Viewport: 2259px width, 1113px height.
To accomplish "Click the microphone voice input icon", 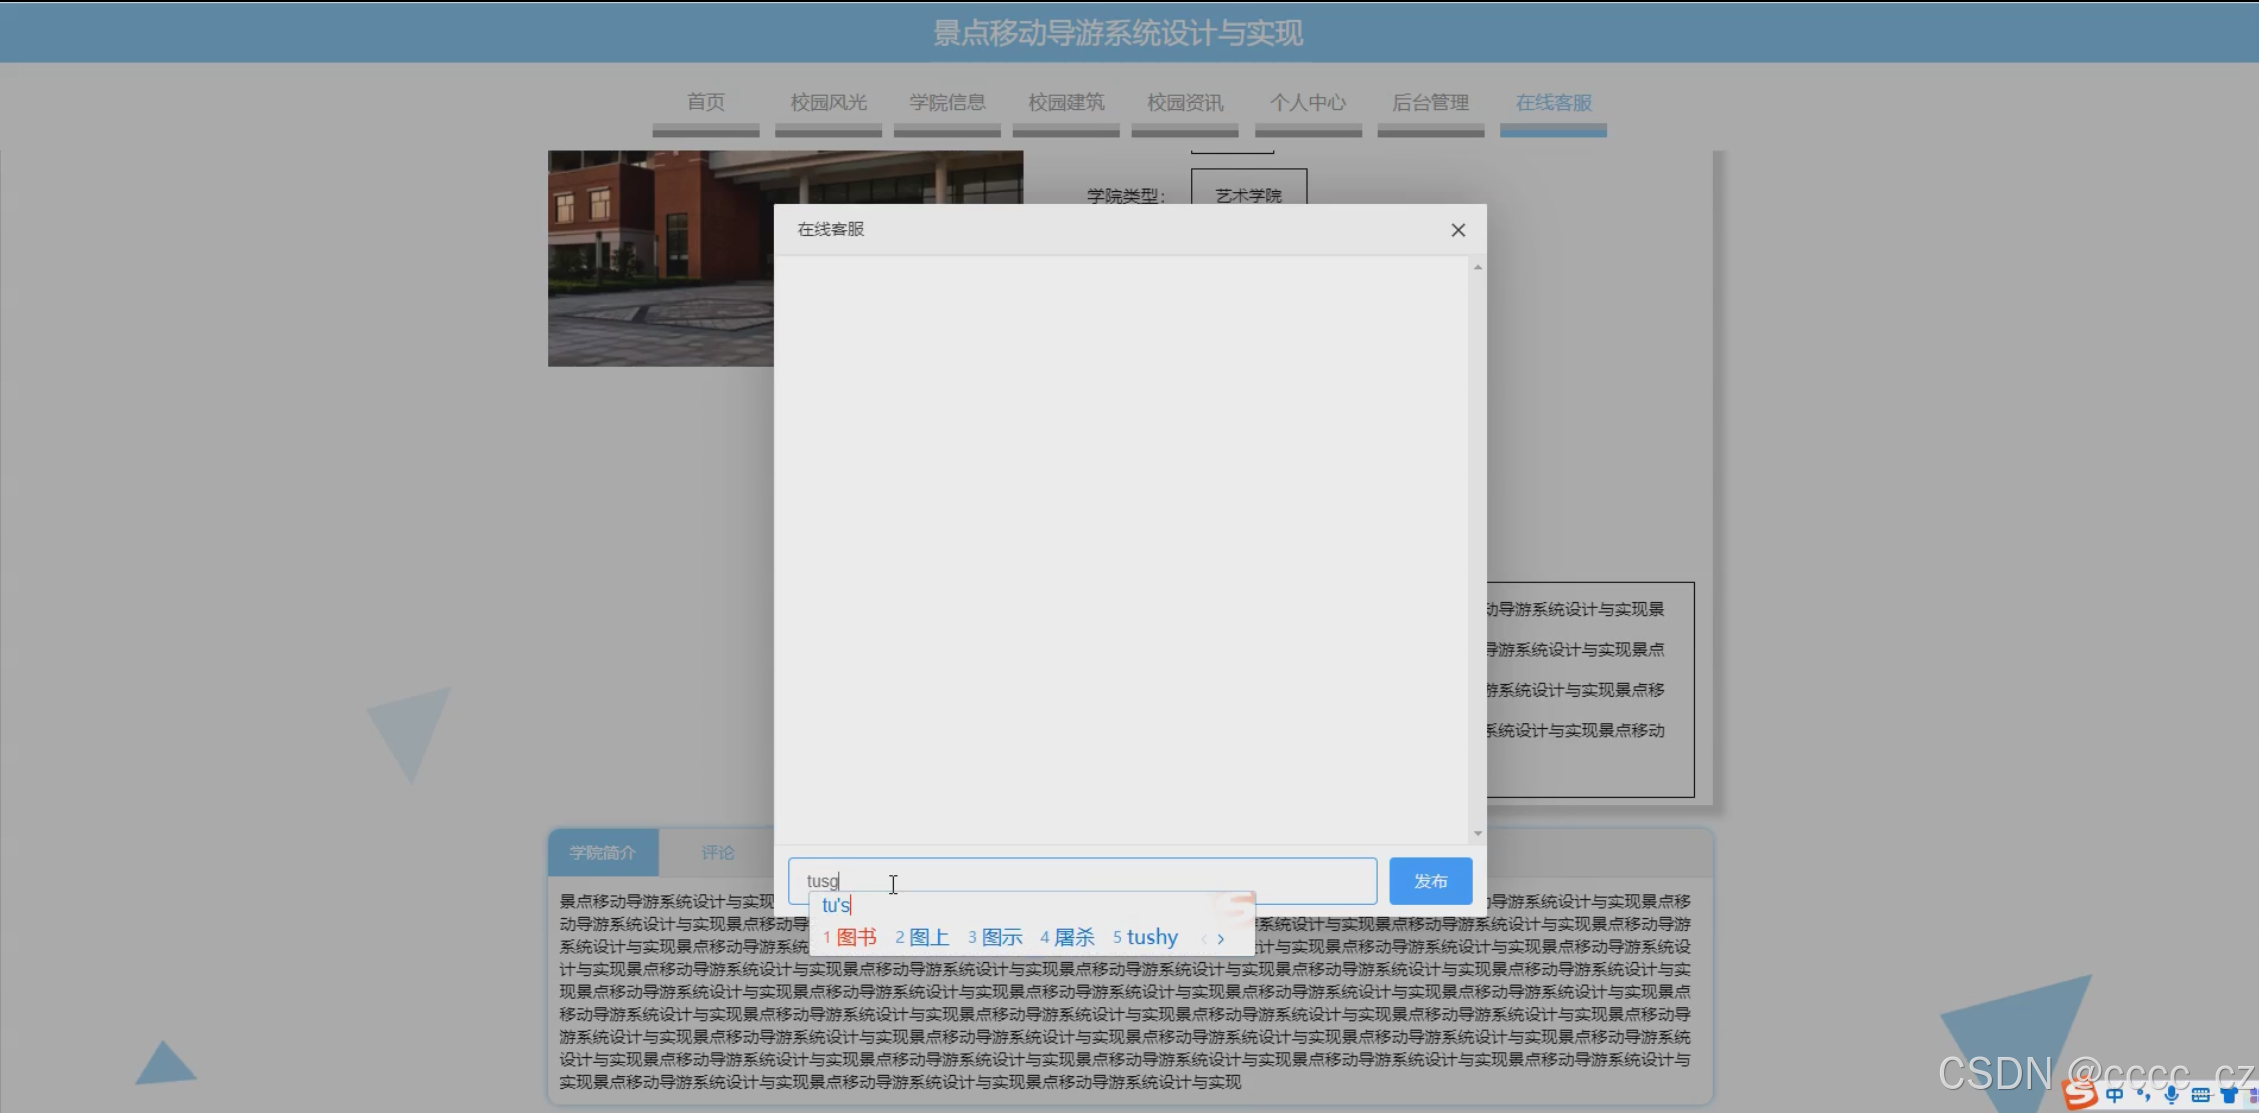I will pos(2171,1096).
